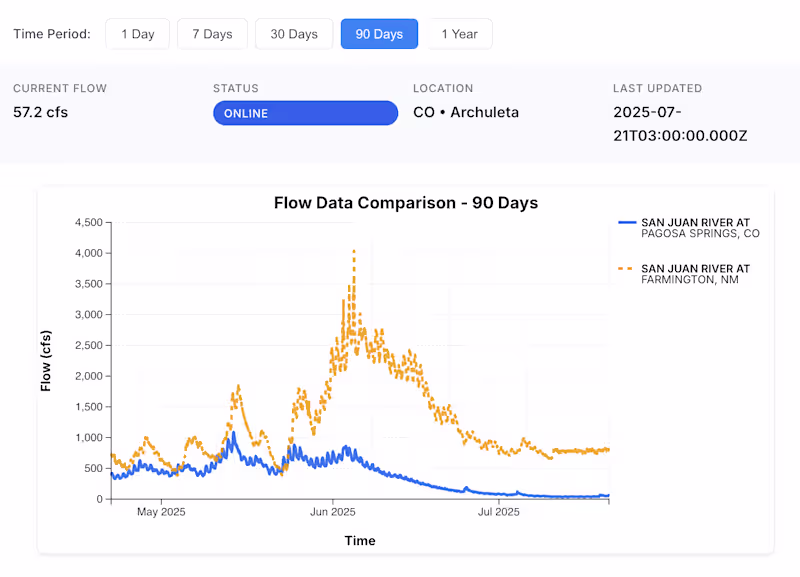This screenshot has height=577, width=800.
Task: Click the dashed orange legend line swatch
Action: click(627, 269)
